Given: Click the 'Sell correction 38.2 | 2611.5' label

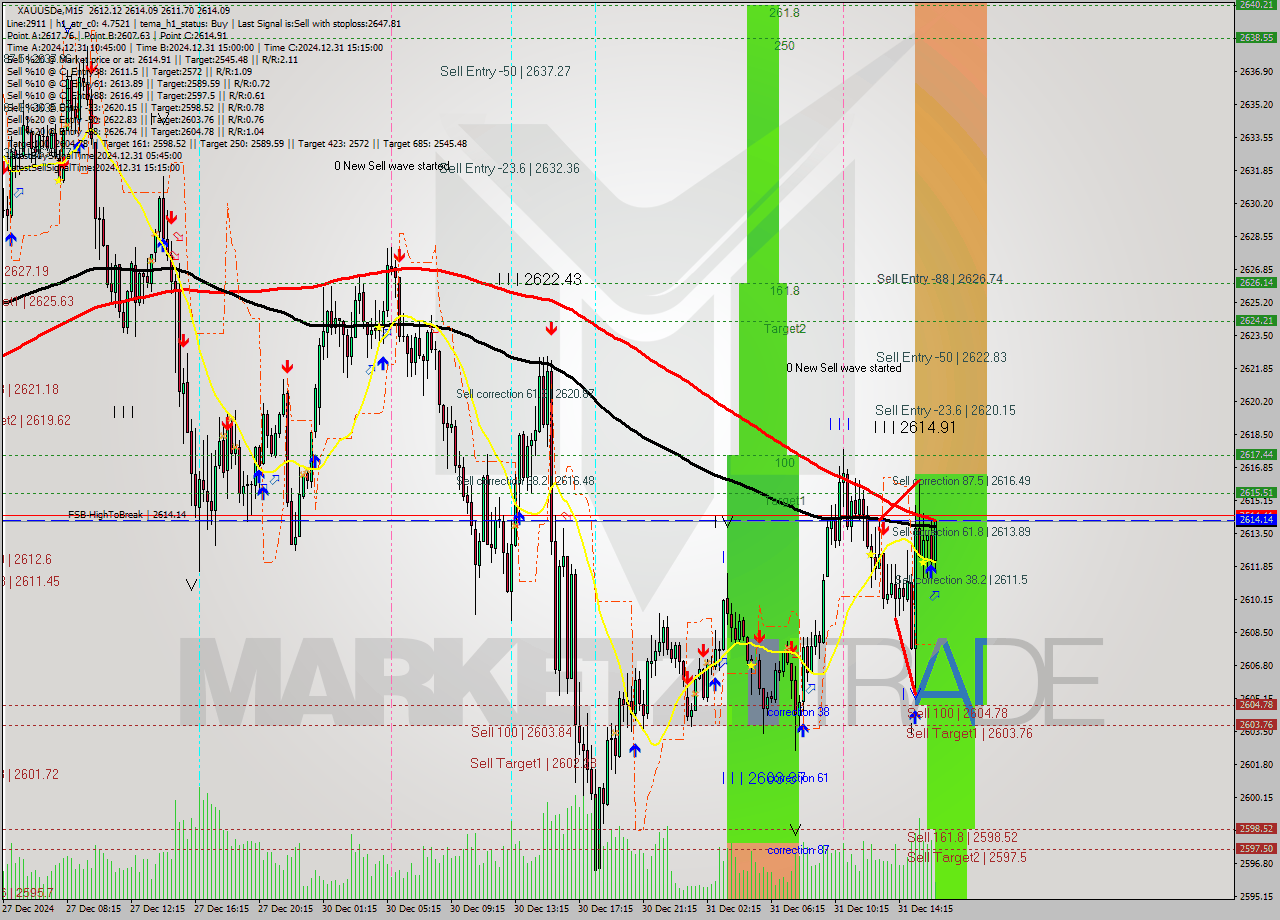Looking at the screenshot, I should (961, 580).
